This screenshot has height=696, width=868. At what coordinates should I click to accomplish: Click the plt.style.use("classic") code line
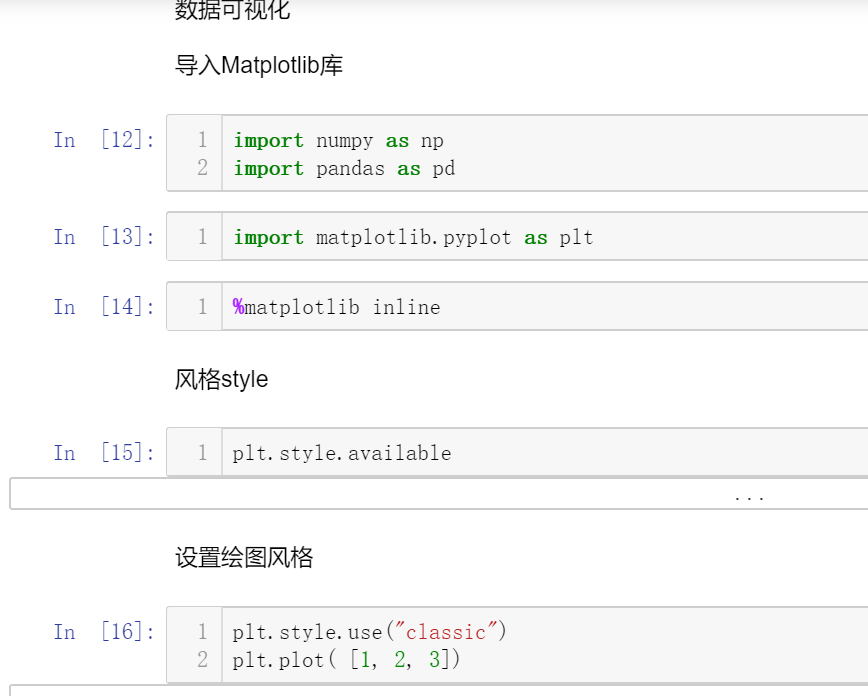tap(370, 632)
